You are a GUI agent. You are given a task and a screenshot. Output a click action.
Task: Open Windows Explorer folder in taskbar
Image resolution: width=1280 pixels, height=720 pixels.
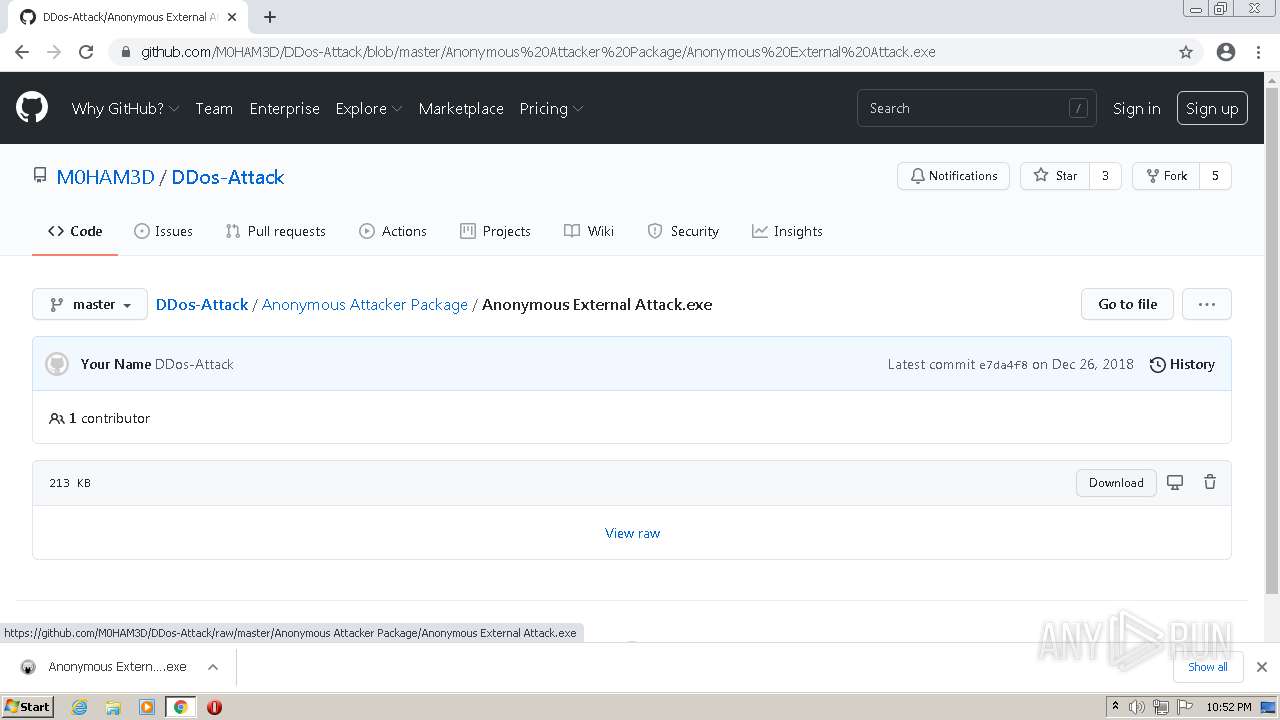click(x=113, y=707)
